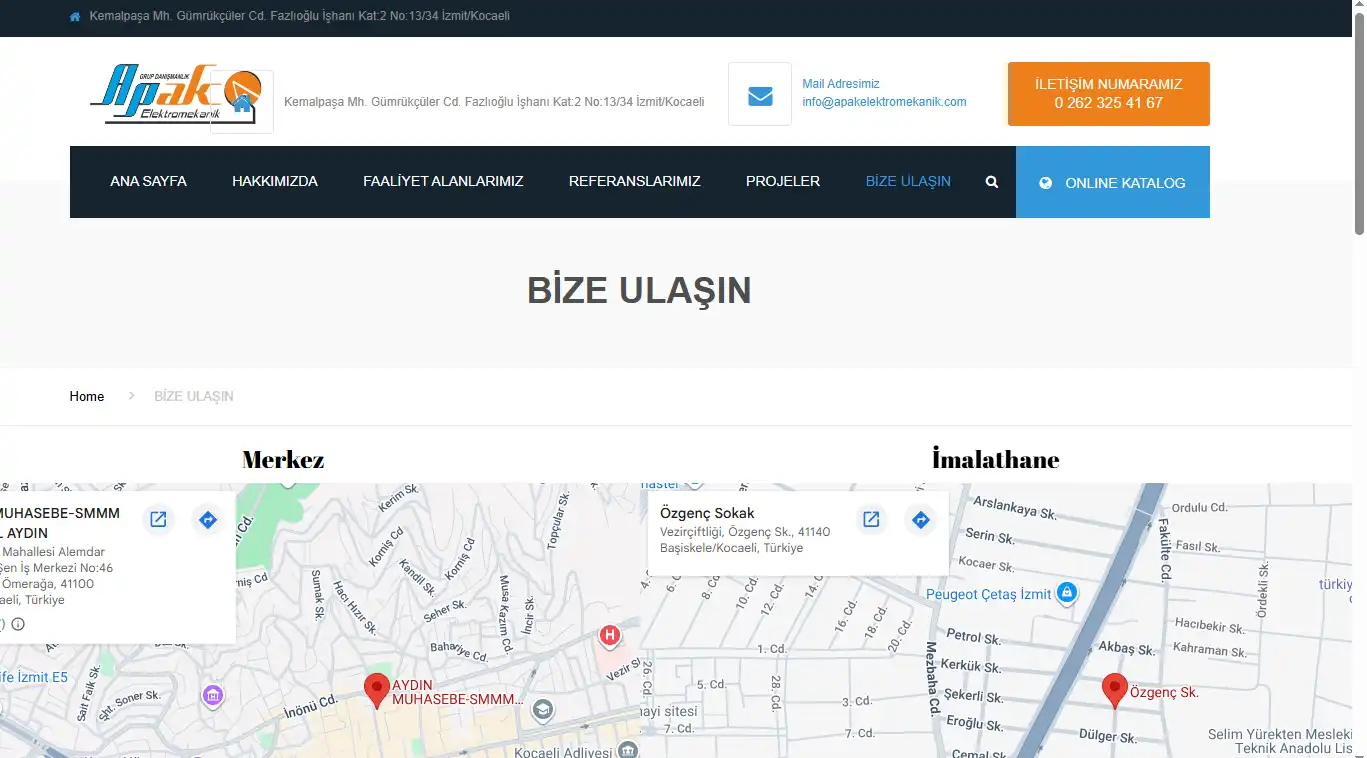The width and height of the screenshot is (1367, 758).
Task: Click the red pin at Aydın Muhasebe
Action: [x=376, y=691]
